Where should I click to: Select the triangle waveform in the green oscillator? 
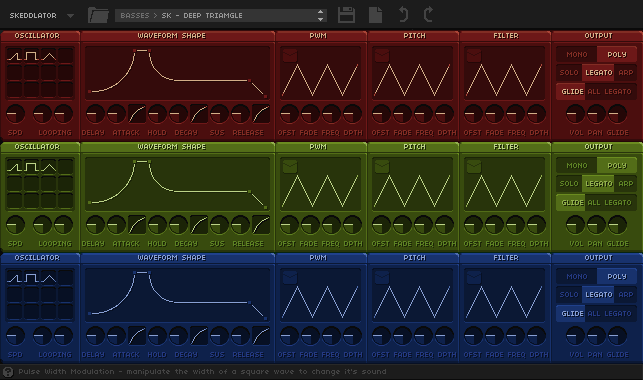click(x=48, y=166)
